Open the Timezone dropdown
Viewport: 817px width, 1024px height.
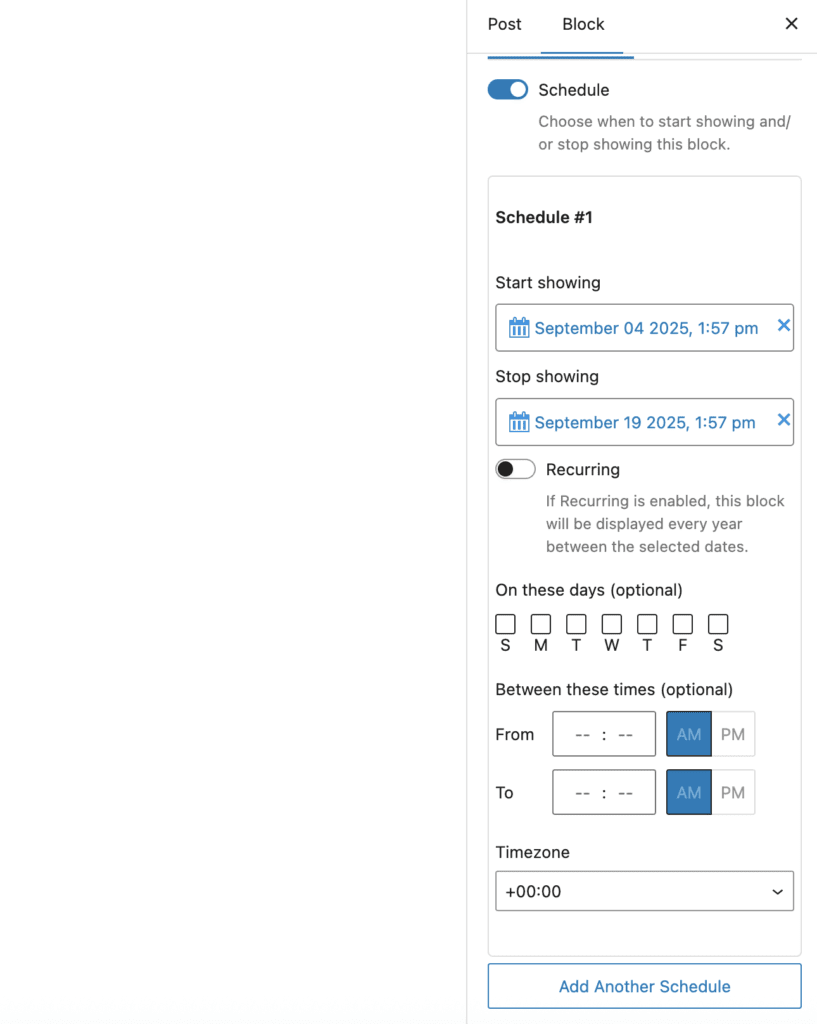[x=644, y=891]
